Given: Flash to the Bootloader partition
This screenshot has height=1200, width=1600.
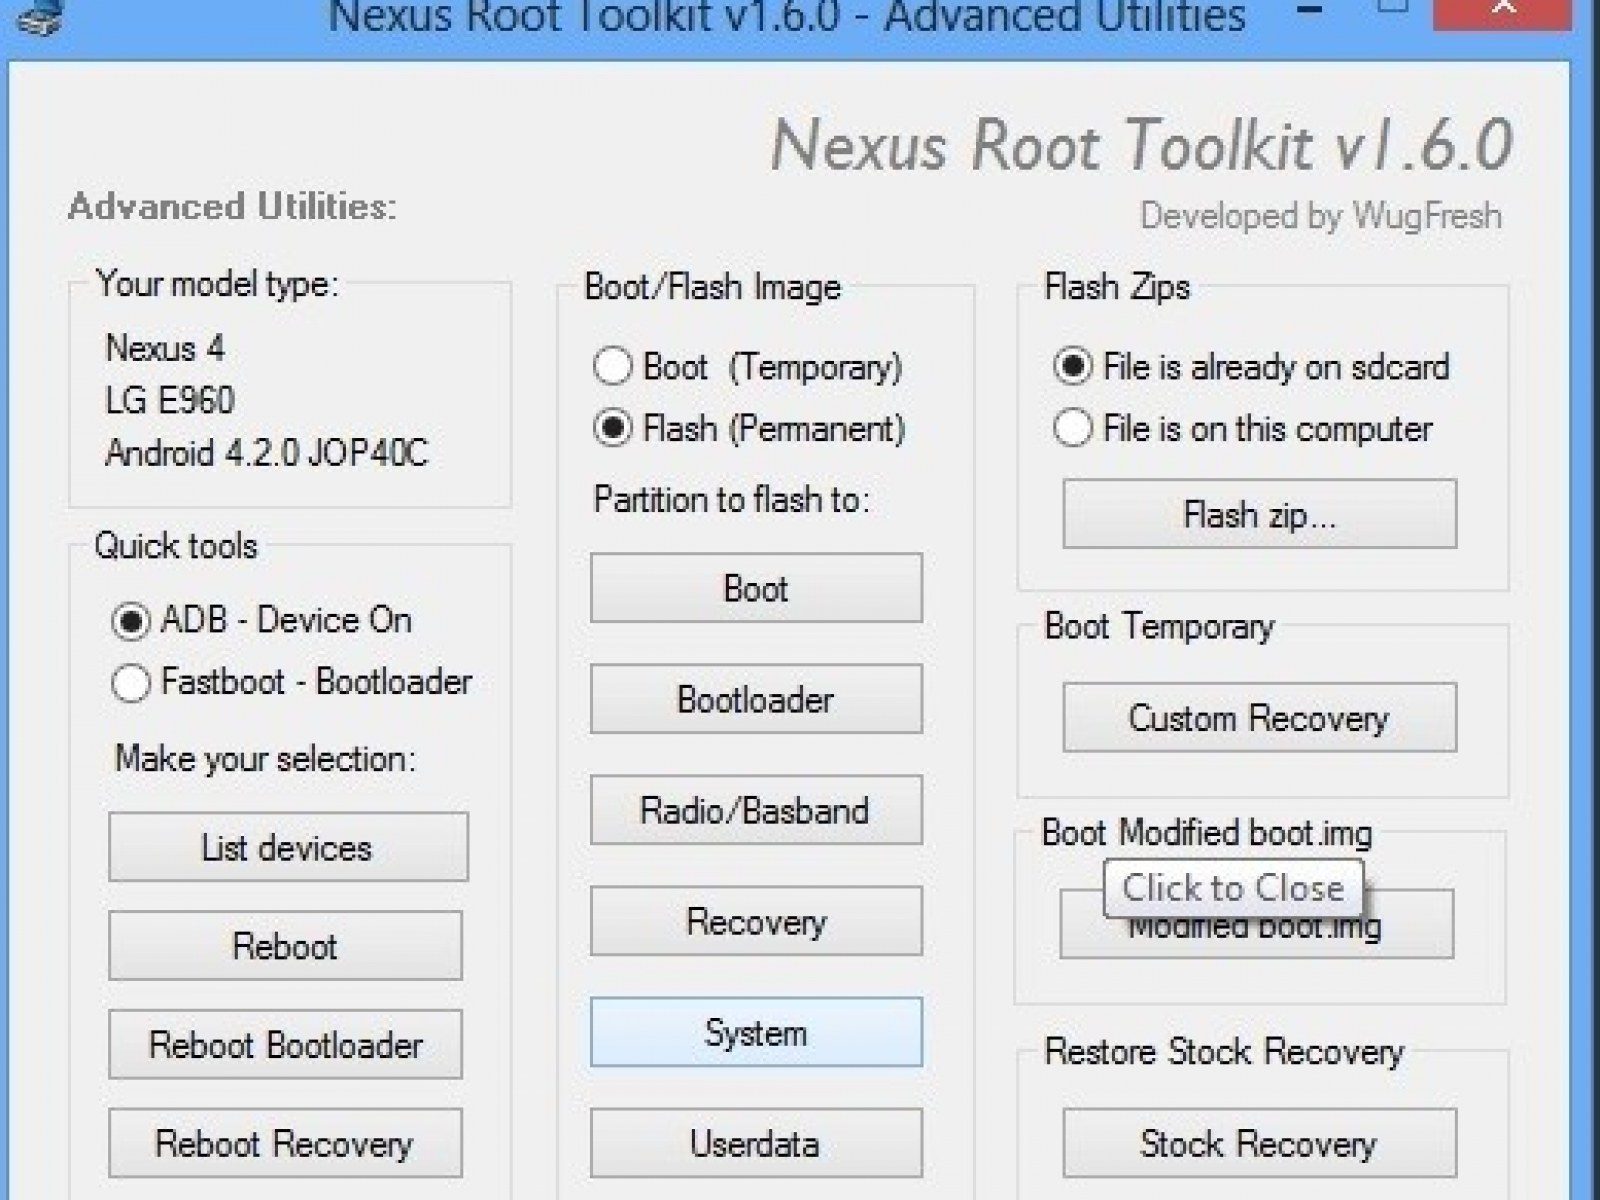Looking at the screenshot, I should pyautogui.click(x=756, y=699).
